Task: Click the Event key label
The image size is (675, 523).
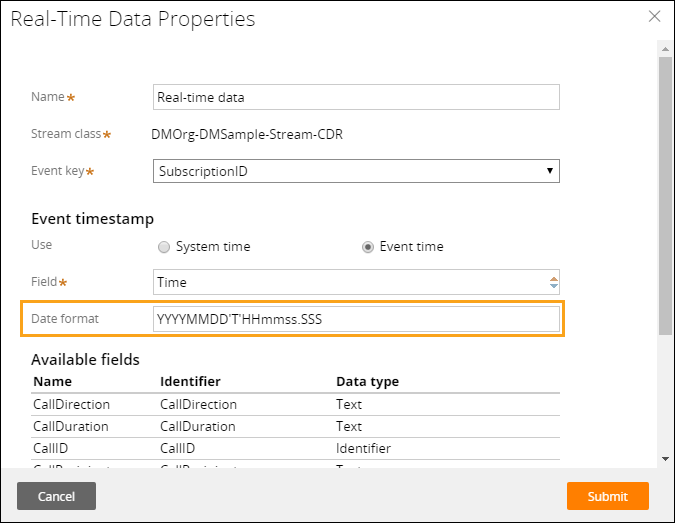Action: pos(58,171)
